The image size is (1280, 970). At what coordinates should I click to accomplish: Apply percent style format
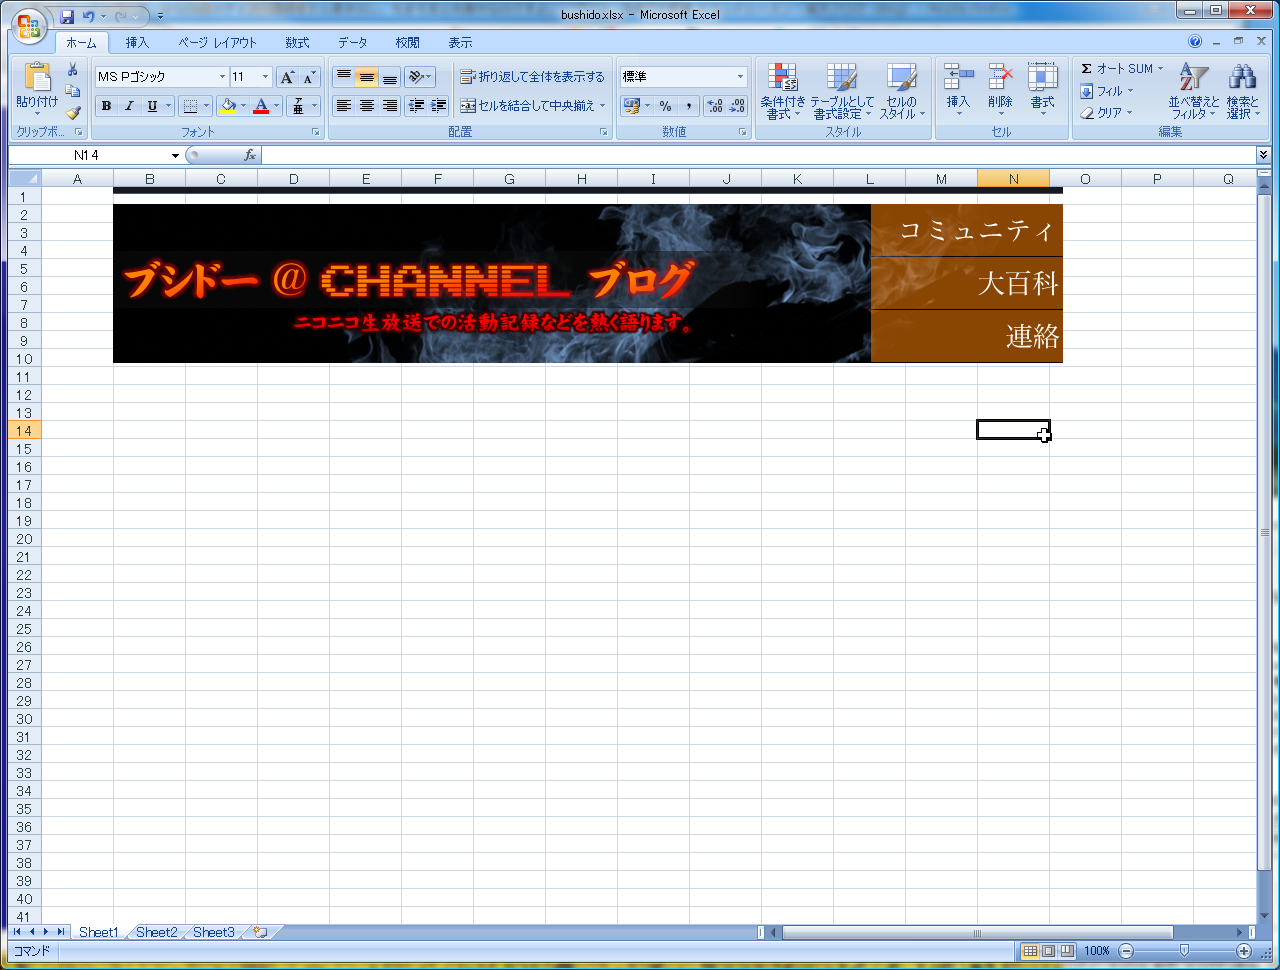coord(665,106)
